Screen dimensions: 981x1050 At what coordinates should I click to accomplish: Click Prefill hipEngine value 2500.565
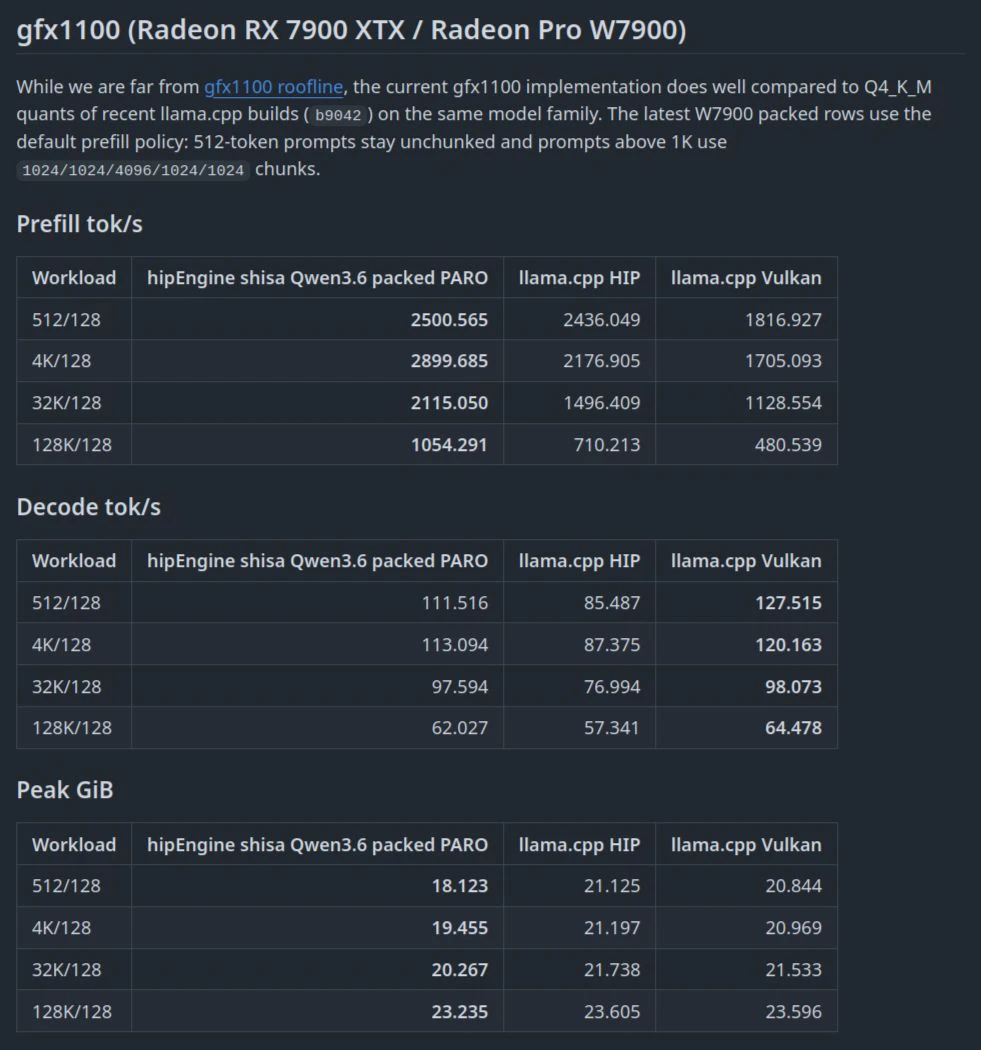tap(449, 319)
